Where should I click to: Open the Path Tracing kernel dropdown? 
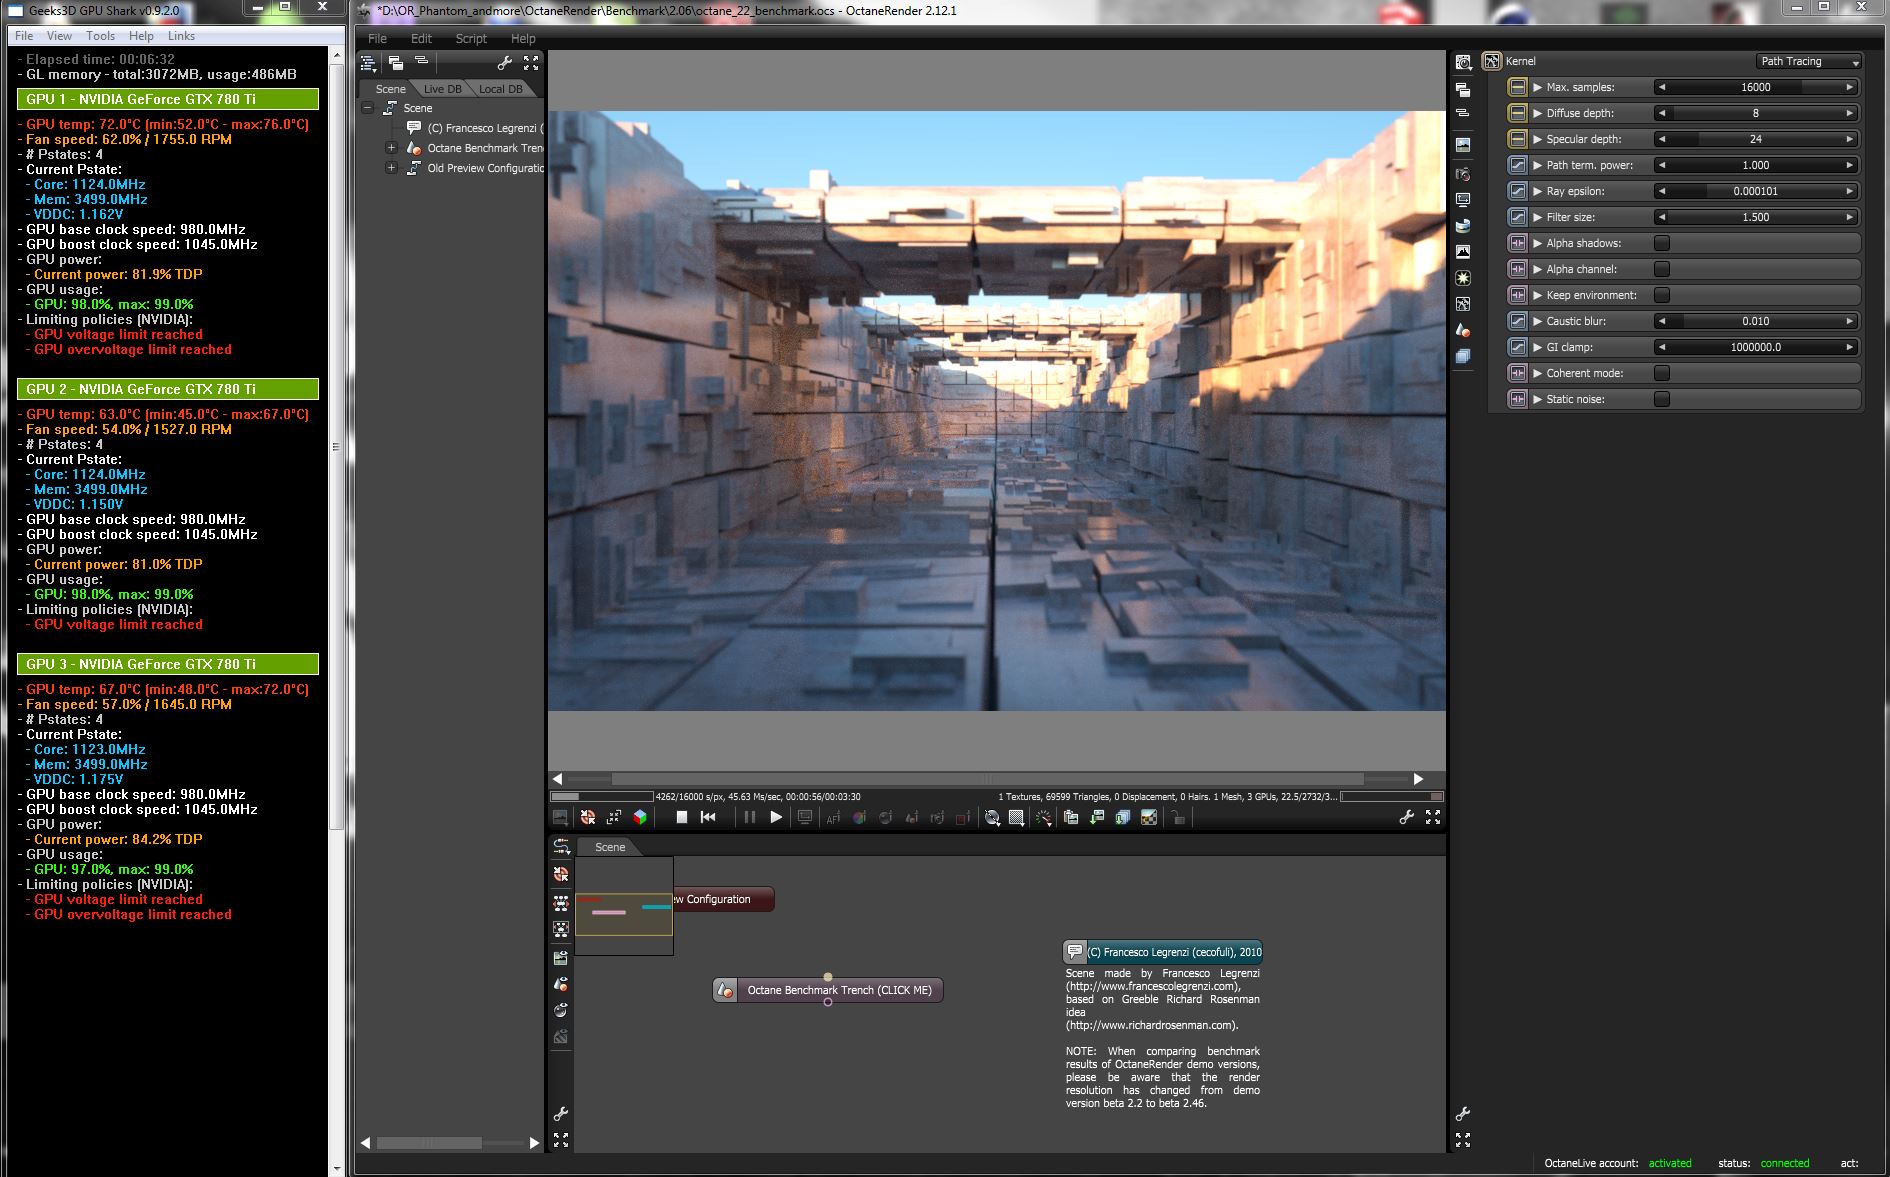[x=1808, y=61]
